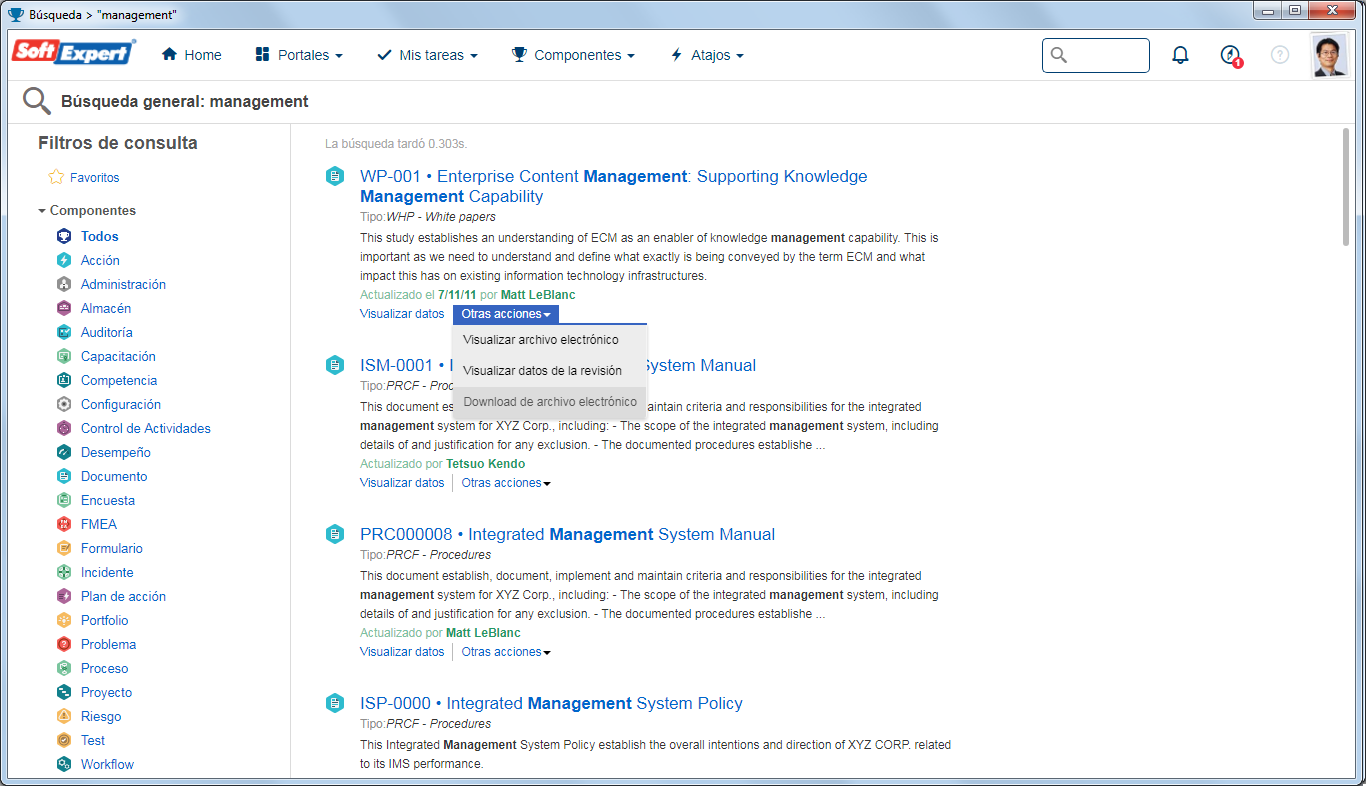Click the FMEA component icon
Screen dimensions: 1366x786
coord(64,524)
